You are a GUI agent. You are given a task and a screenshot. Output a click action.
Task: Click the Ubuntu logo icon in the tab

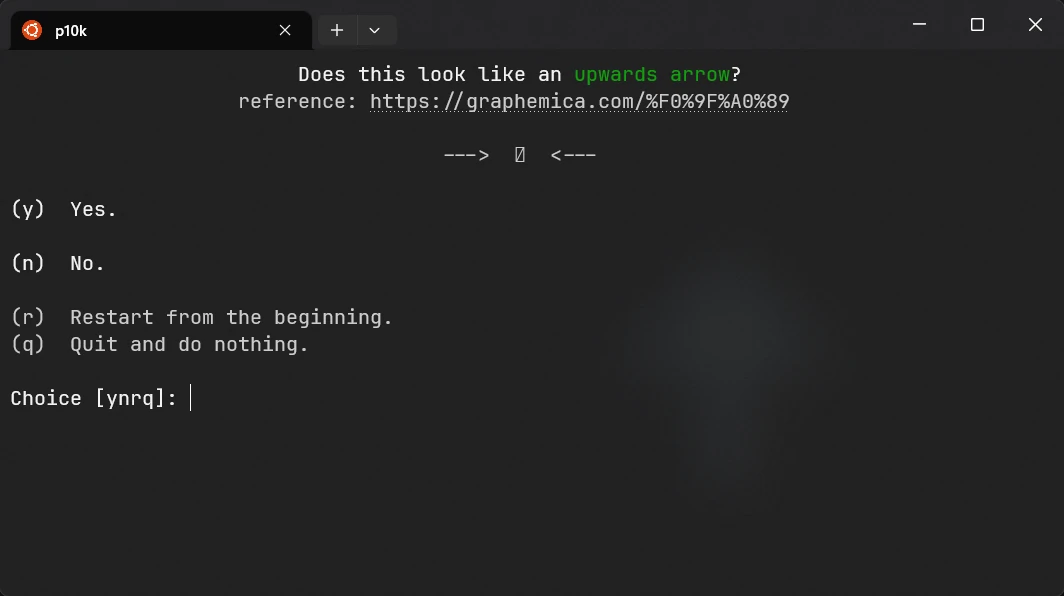32,30
